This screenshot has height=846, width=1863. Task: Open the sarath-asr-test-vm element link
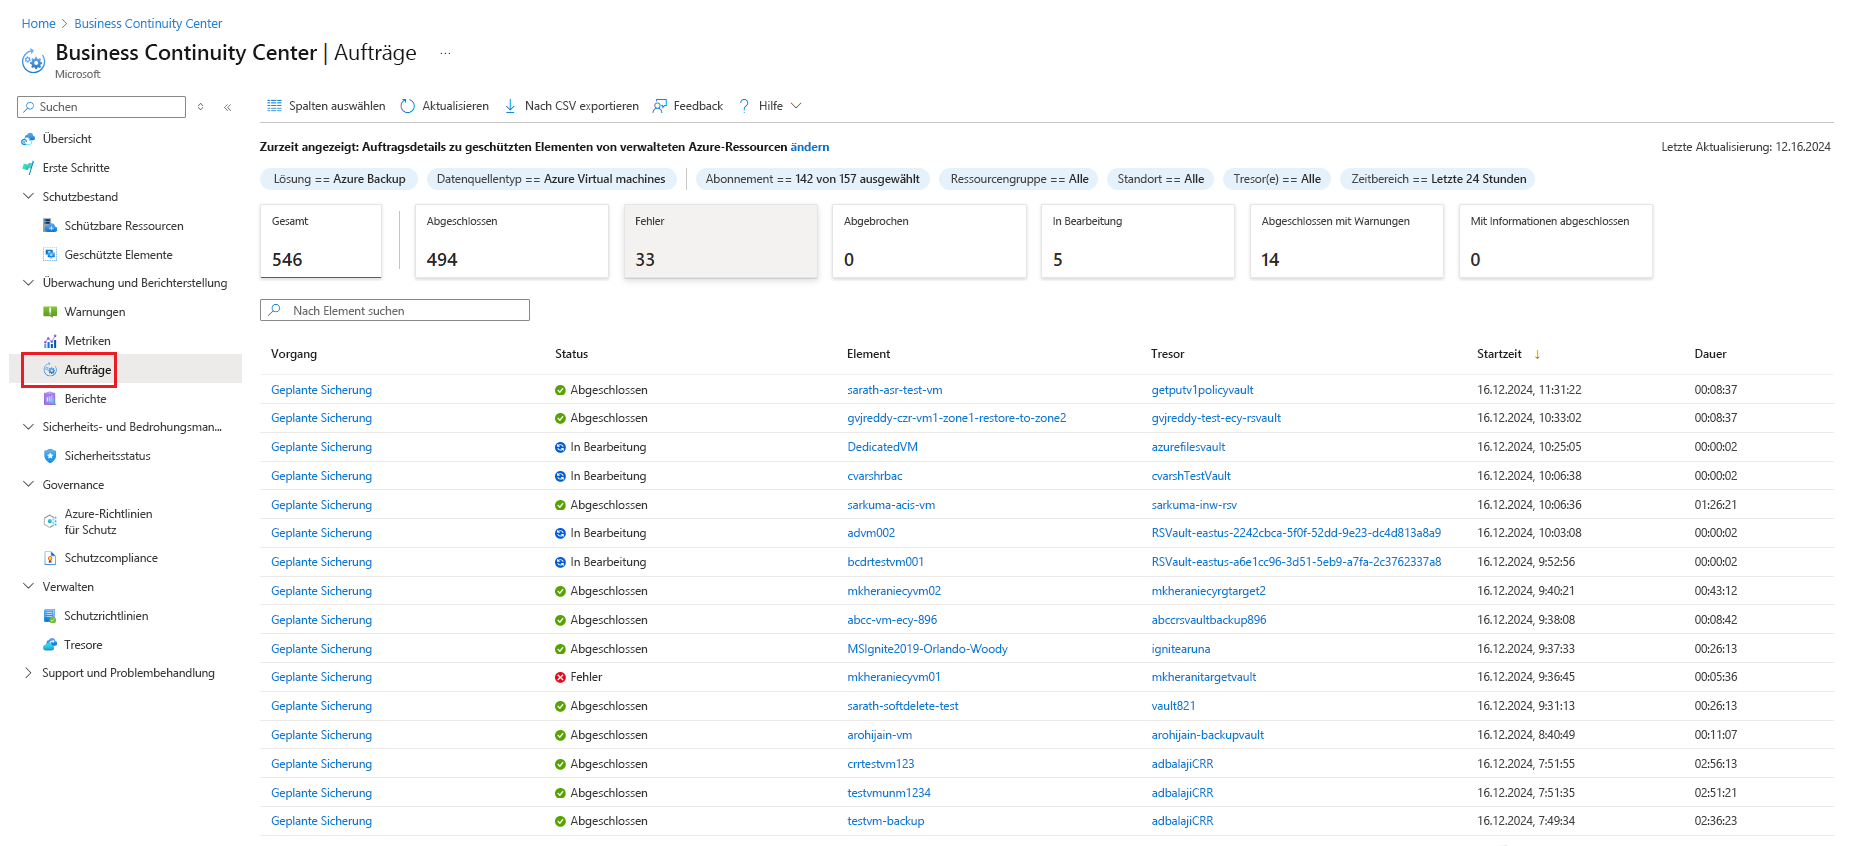(x=895, y=390)
